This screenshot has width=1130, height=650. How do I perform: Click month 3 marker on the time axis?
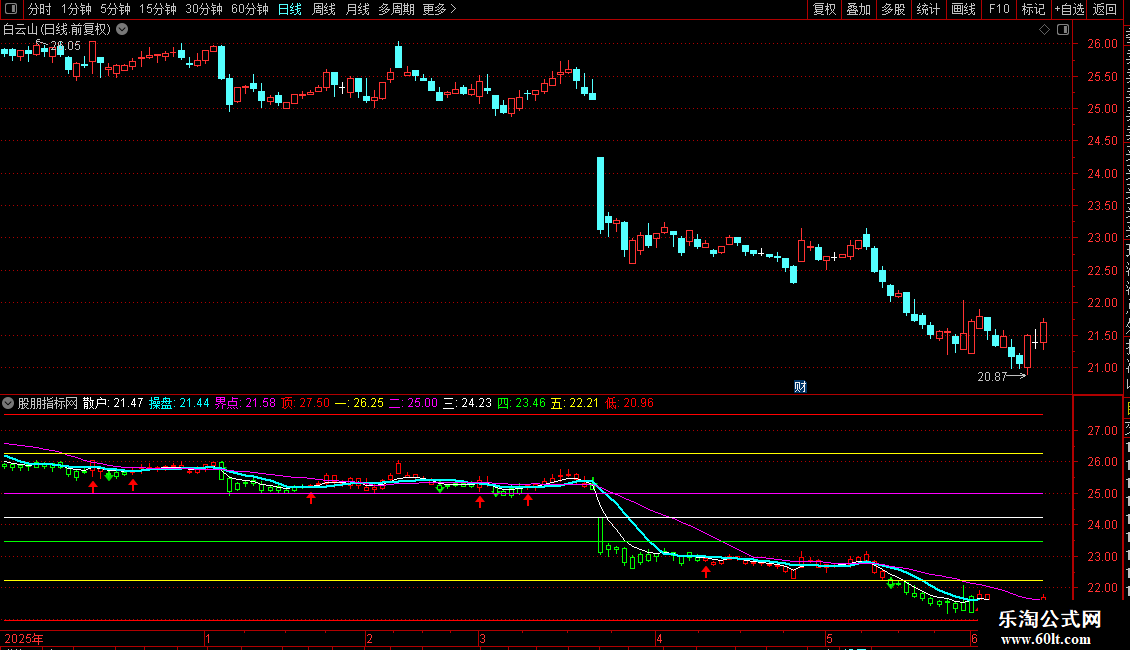(x=482, y=639)
